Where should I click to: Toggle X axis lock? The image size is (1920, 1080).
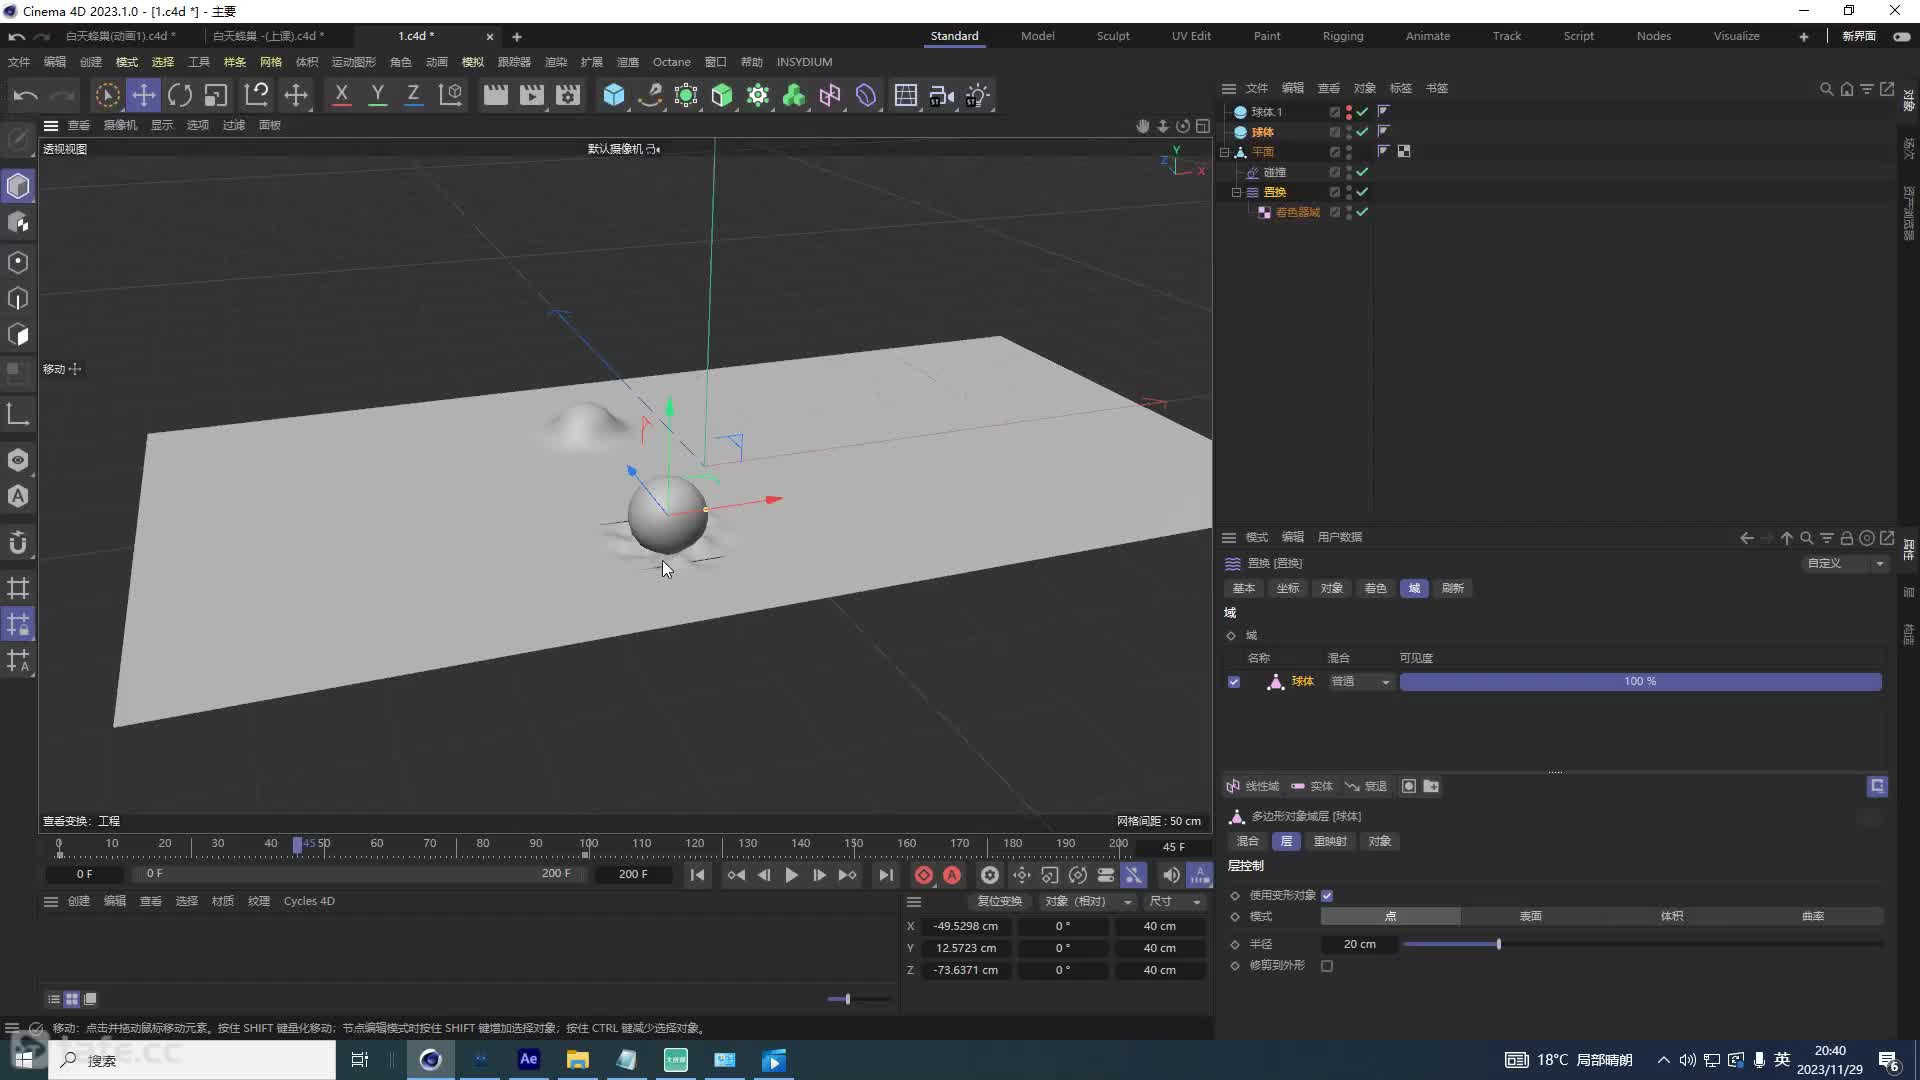[x=341, y=95]
